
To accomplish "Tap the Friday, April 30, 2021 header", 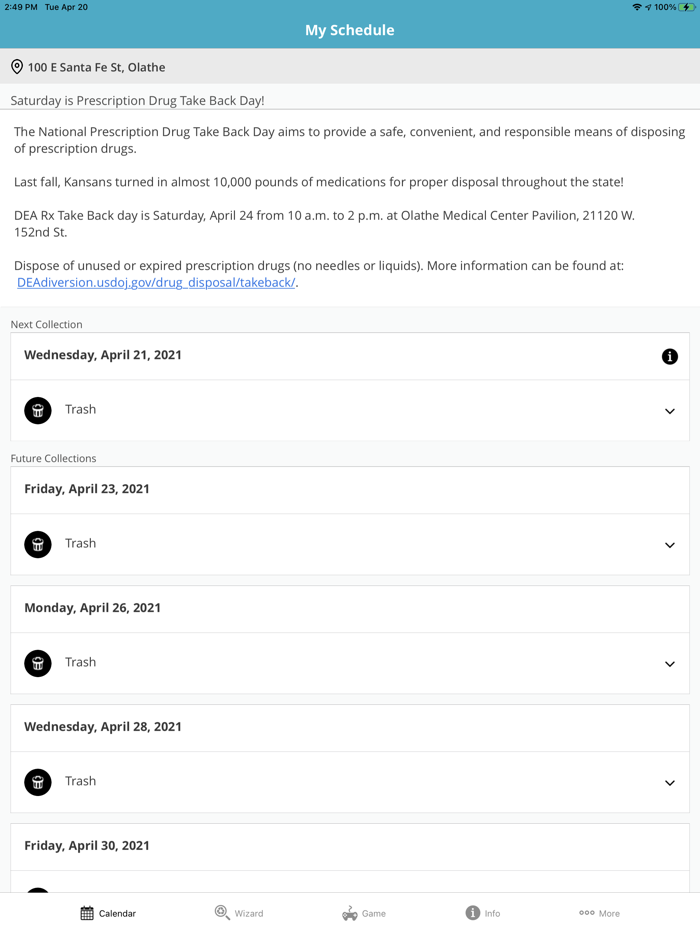I will 86,846.
